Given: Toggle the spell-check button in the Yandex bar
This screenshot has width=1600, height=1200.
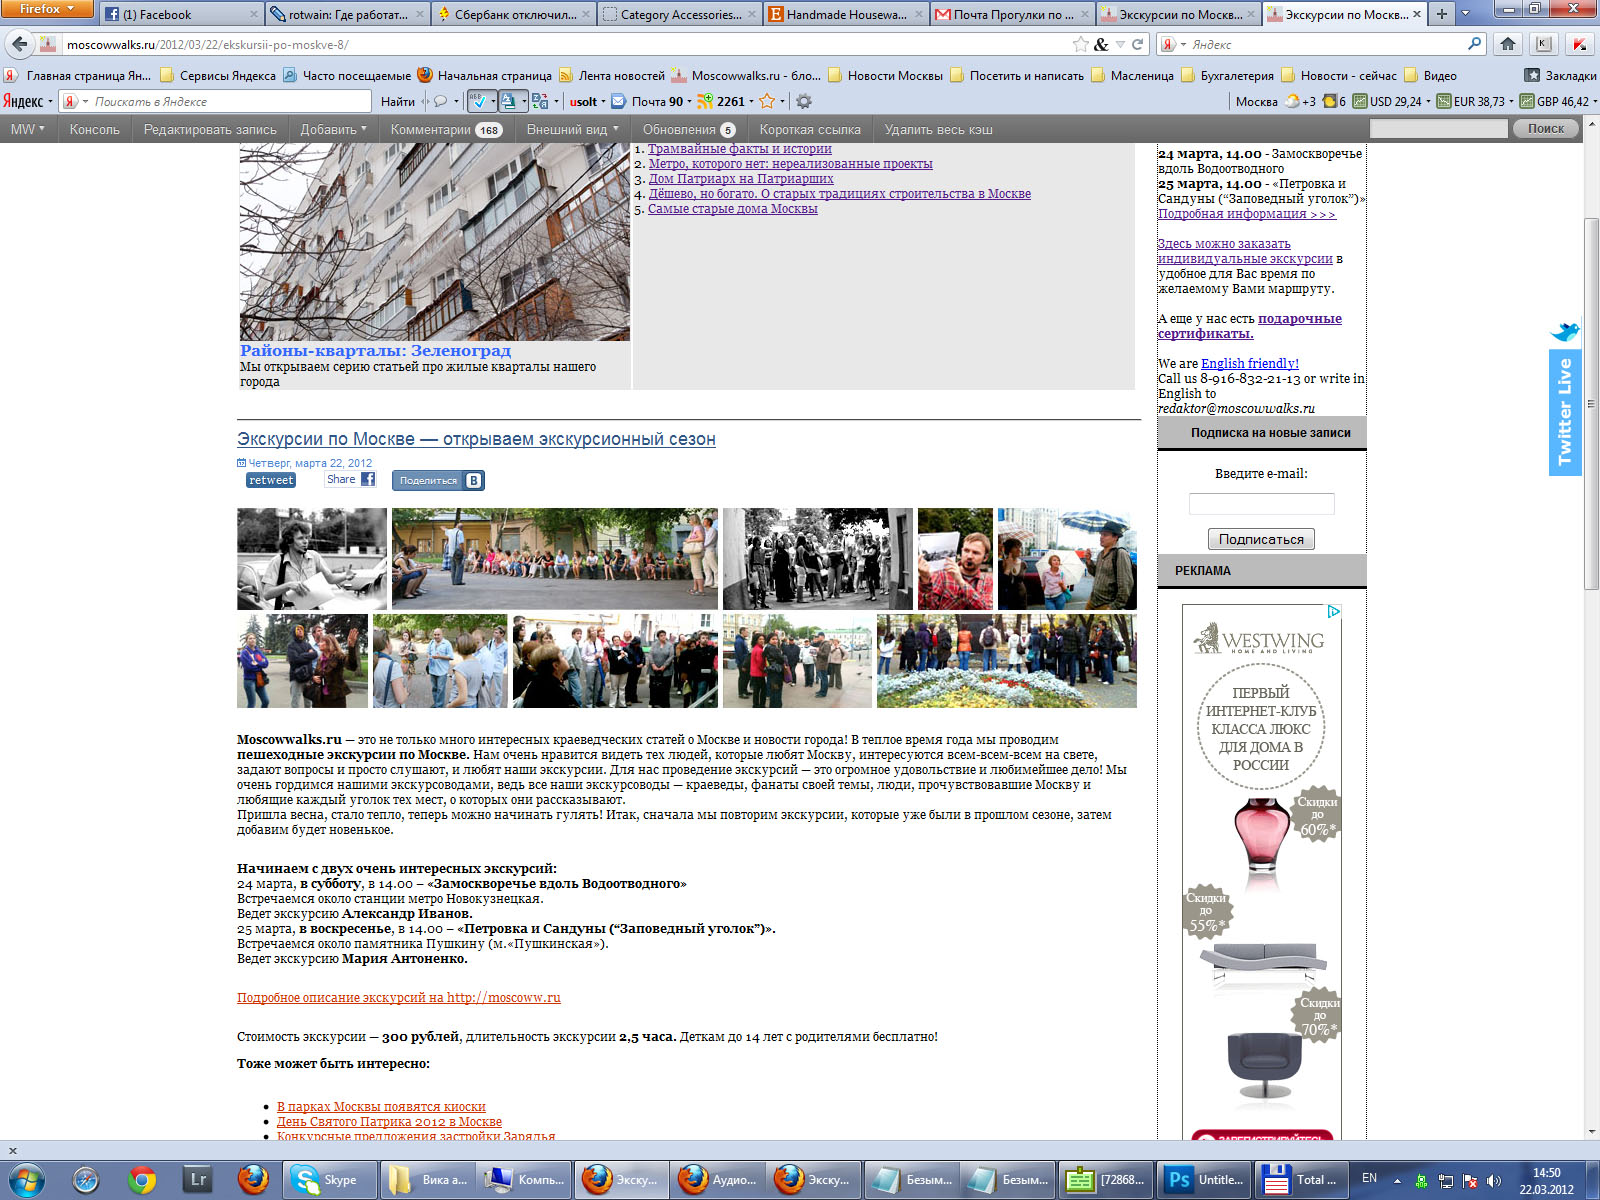Looking at the screenshot, I should point(479,101).
